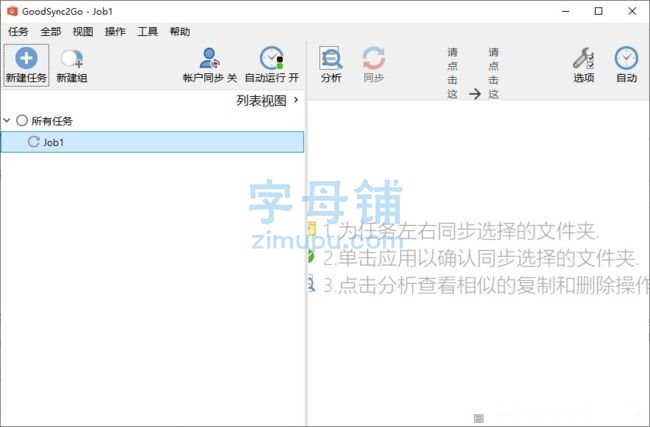Click the sync direction arrow between folders
Viewport: 650px width, 427px height.
(475, 94)
